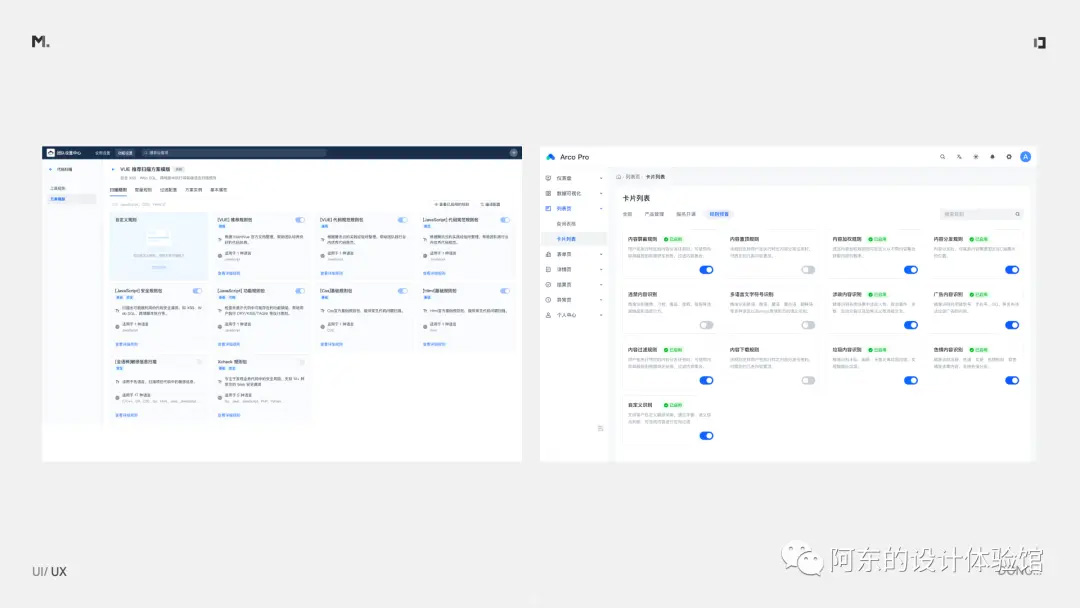Open the language switcher in Arco Pro header

coord(959,157)
